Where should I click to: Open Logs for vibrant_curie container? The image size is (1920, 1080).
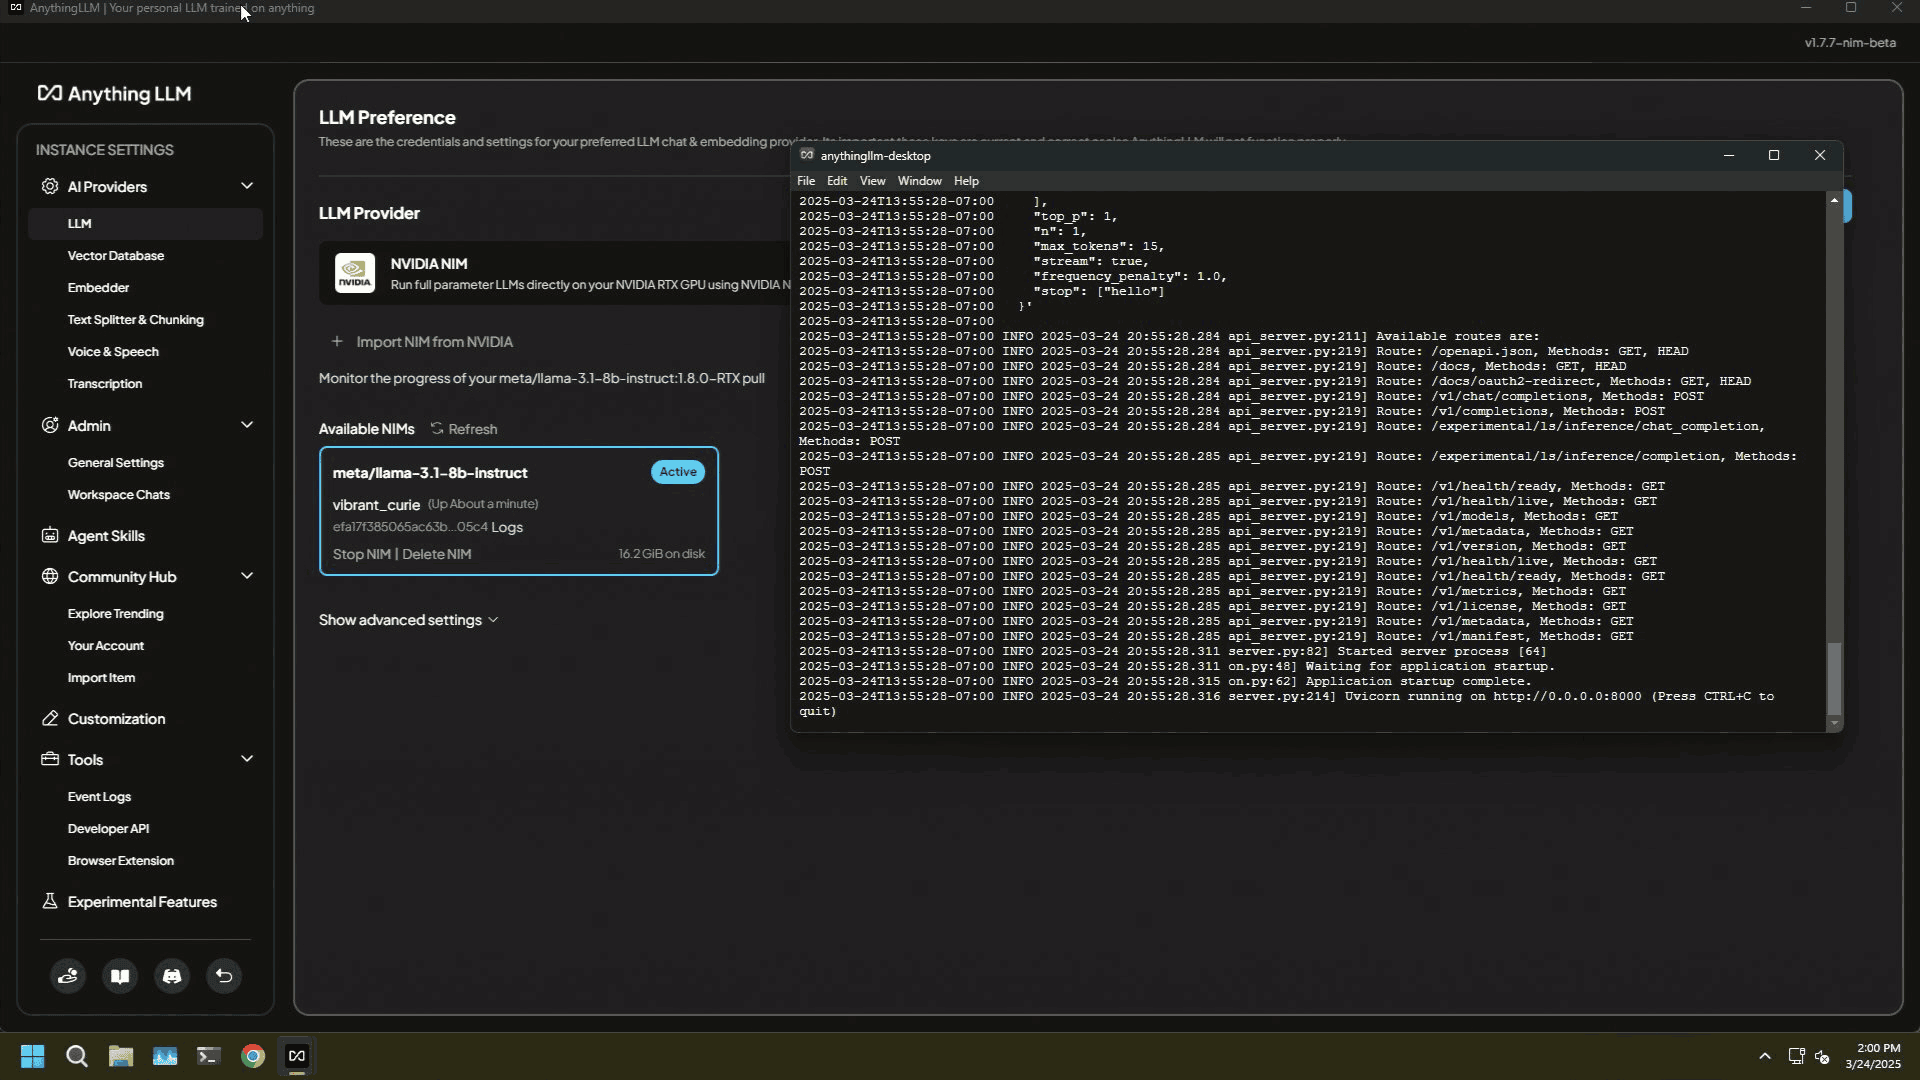[x=507, y=527]
